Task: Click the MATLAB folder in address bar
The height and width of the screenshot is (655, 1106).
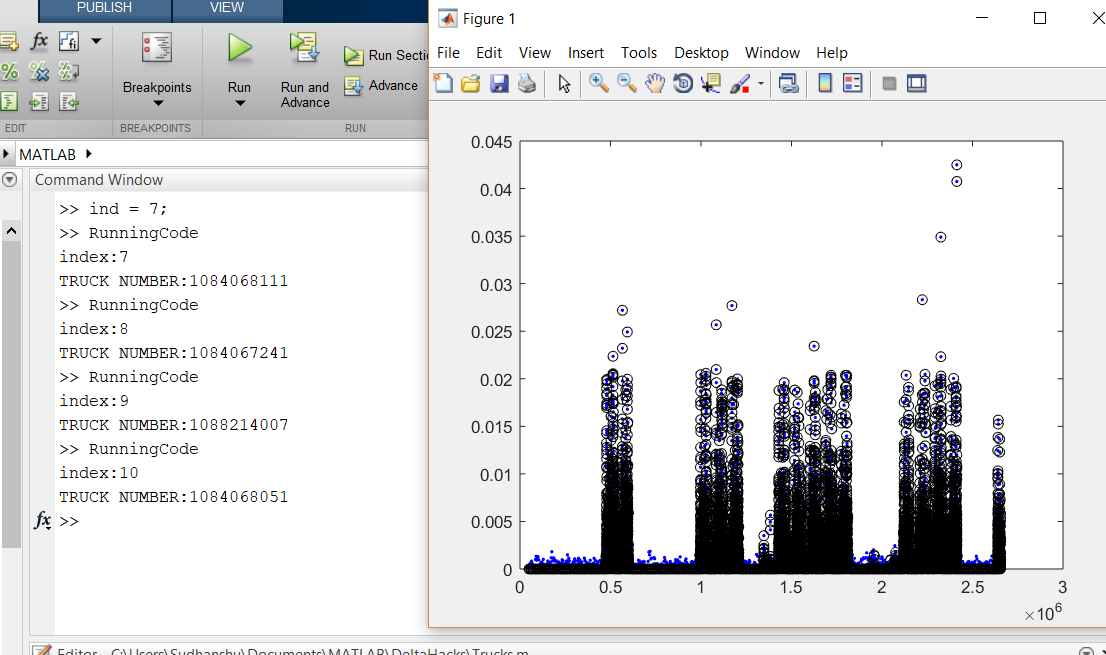Action: [47, 154]
